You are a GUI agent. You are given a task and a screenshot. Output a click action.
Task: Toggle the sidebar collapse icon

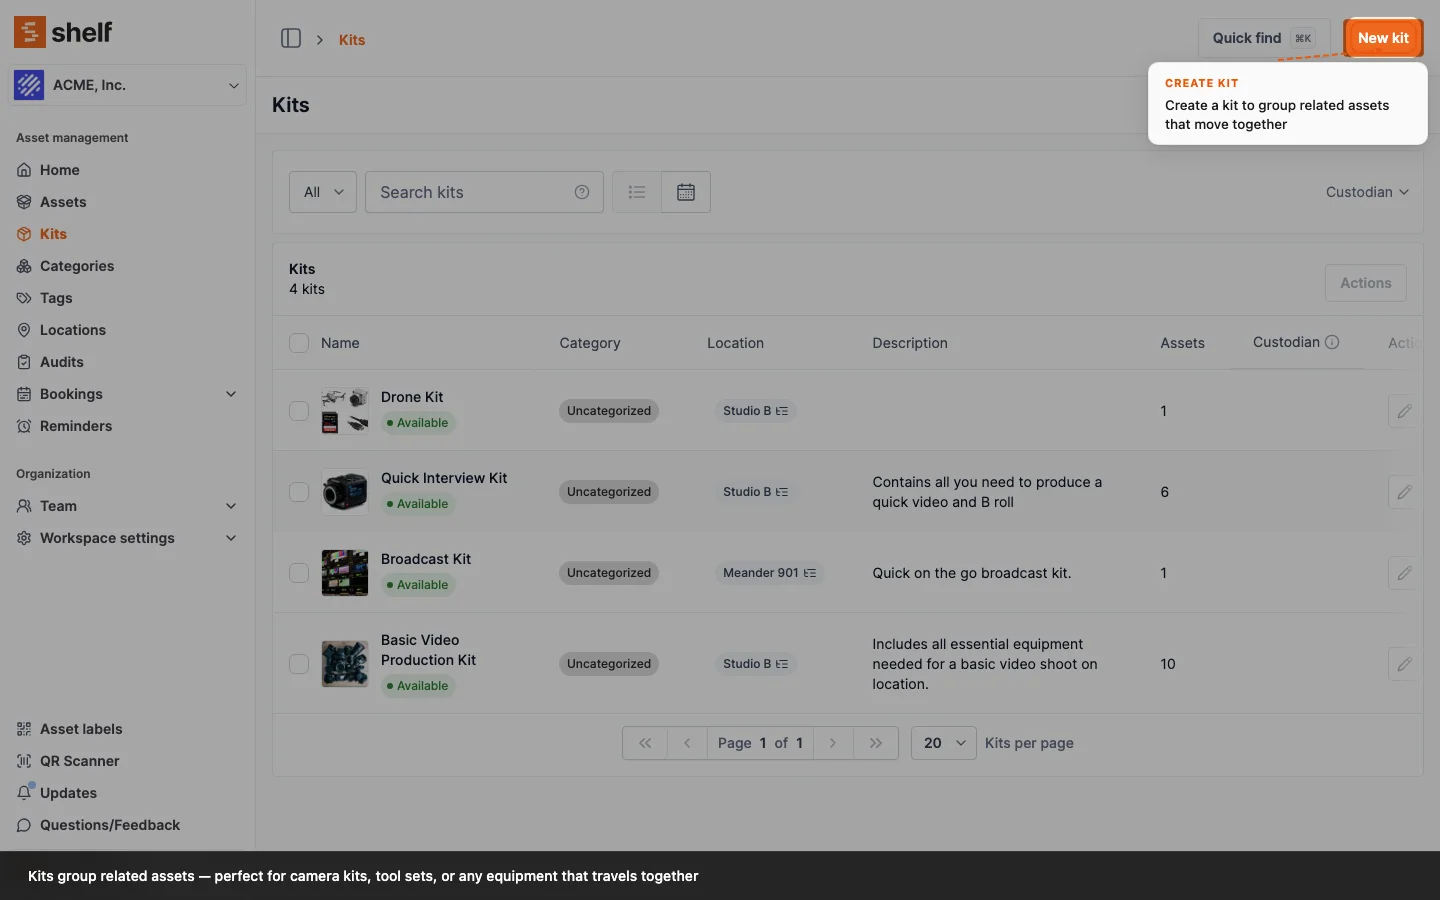coord(291,39)
